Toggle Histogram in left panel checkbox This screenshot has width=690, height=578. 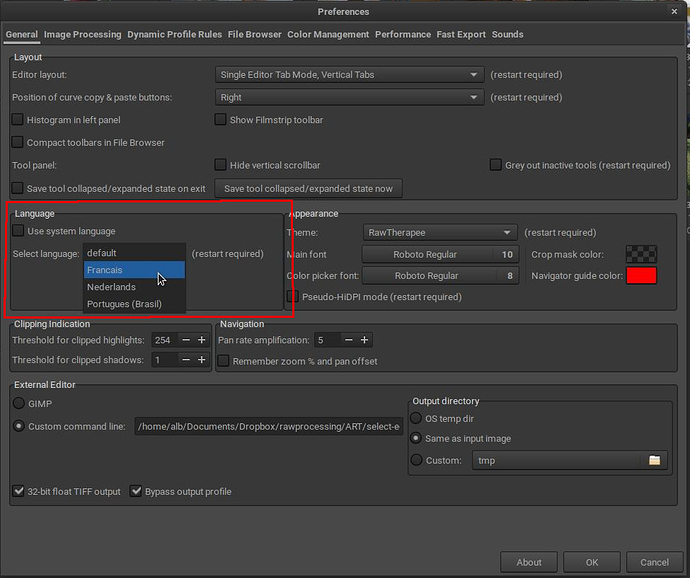point(19,120)
